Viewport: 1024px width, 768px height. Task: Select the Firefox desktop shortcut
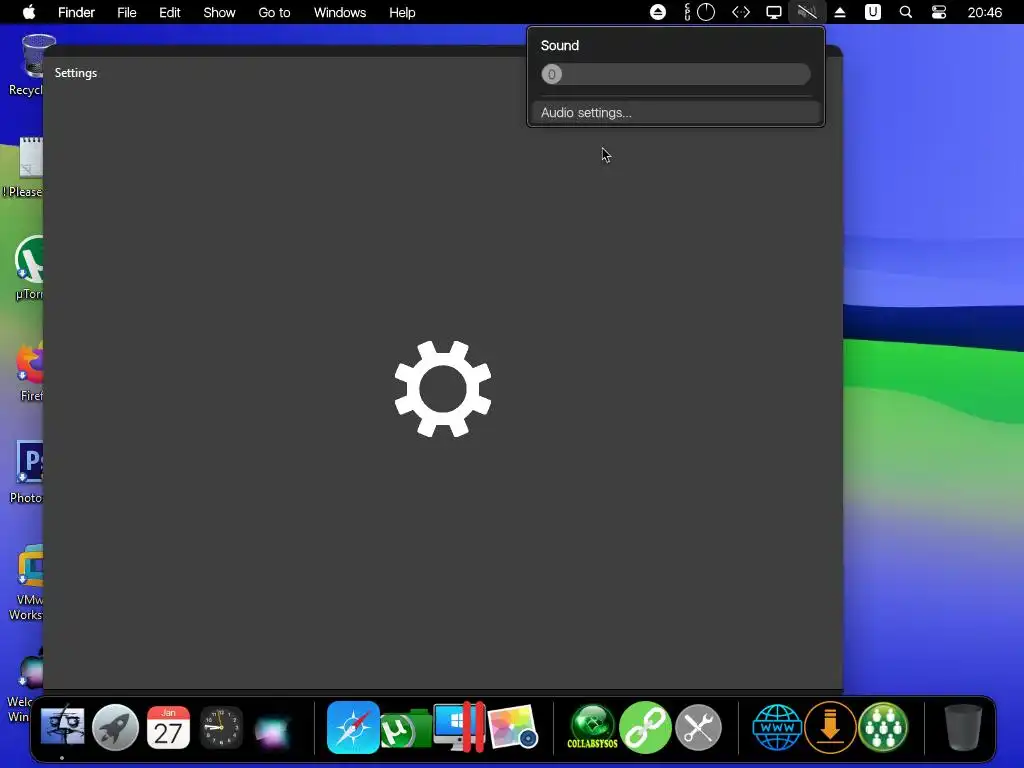[31, 371]
